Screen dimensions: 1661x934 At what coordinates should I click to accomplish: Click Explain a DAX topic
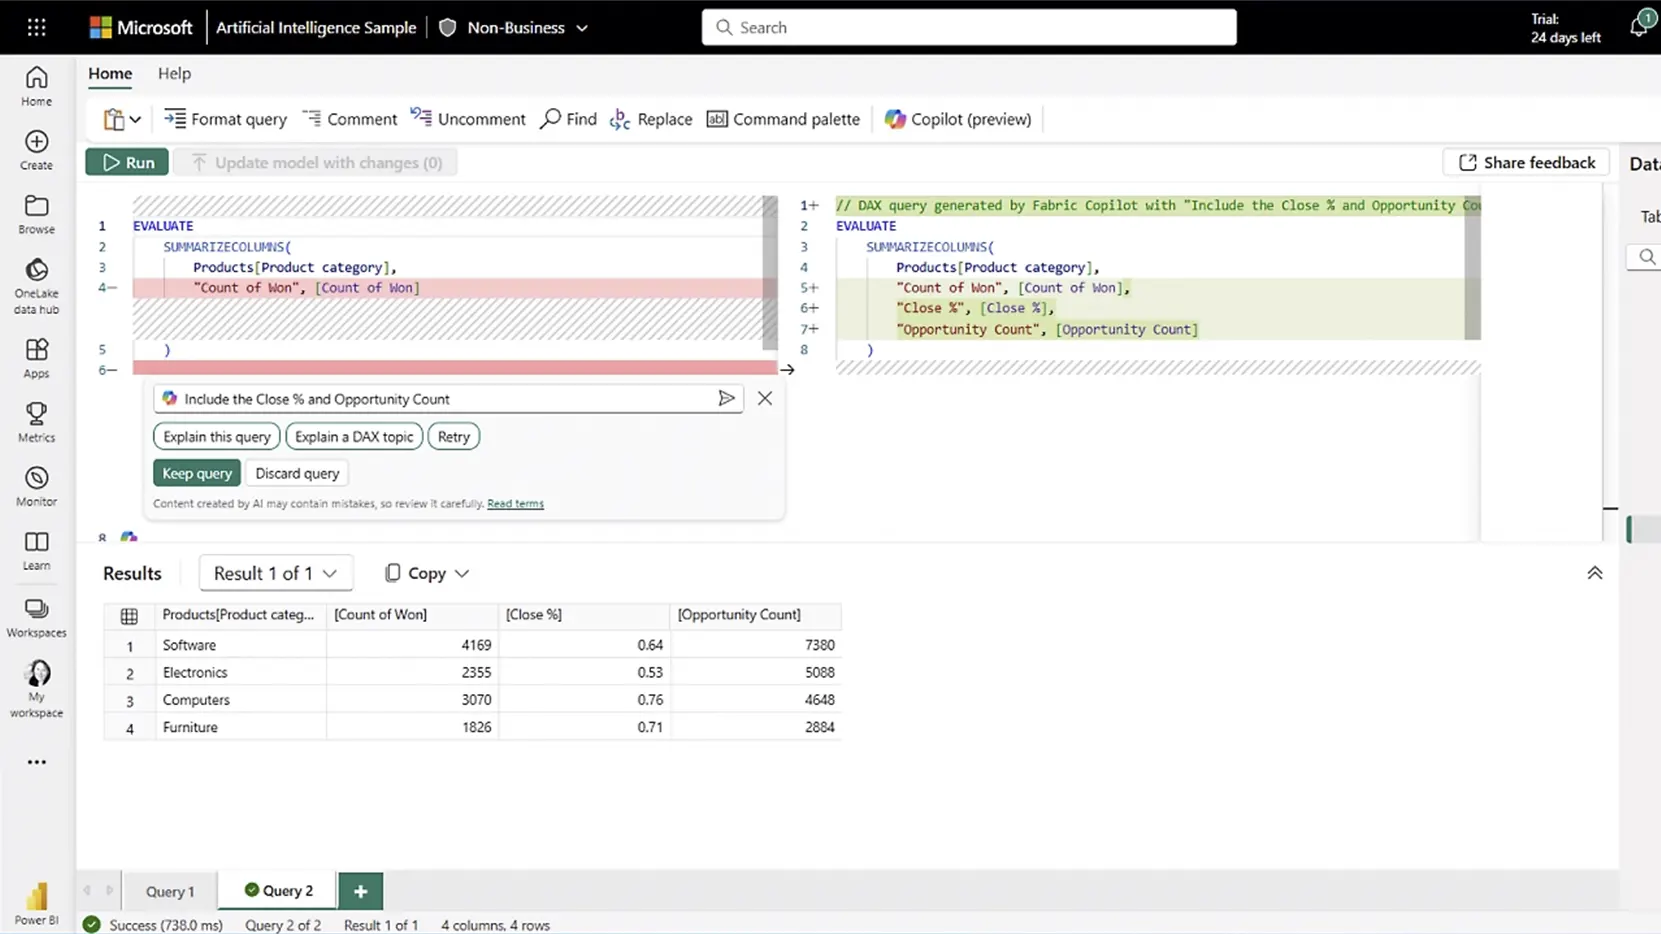coord(354,436)
